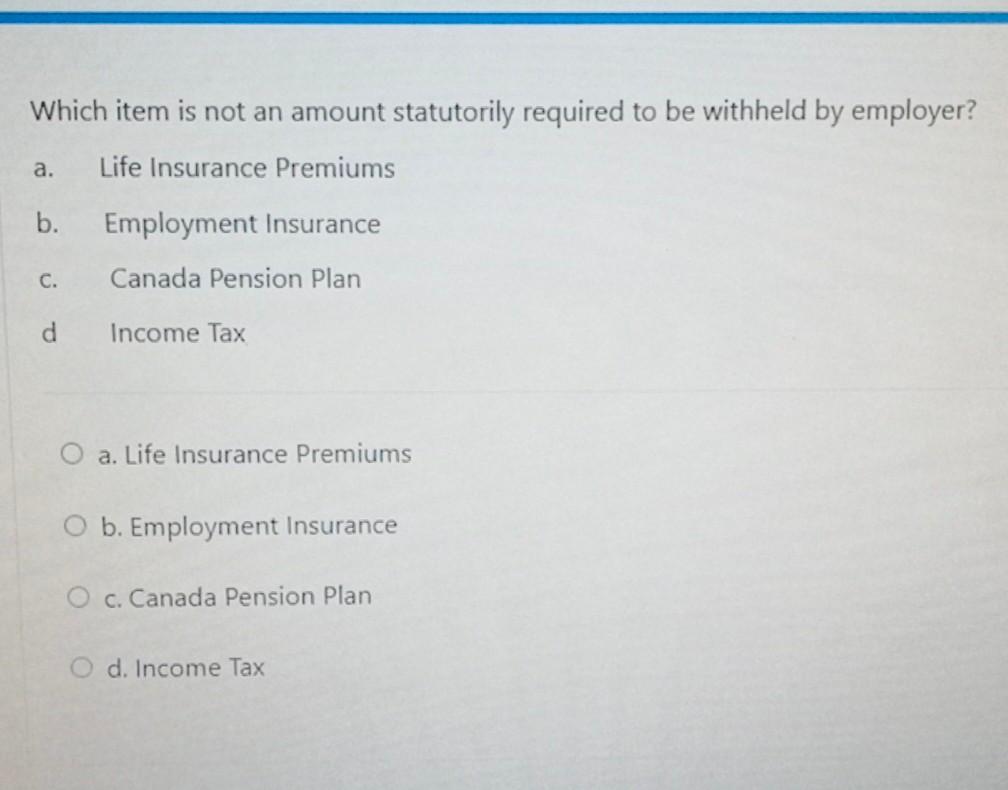Select the 'c. Canada Pension Plan' radio button

tap(77, 595)
